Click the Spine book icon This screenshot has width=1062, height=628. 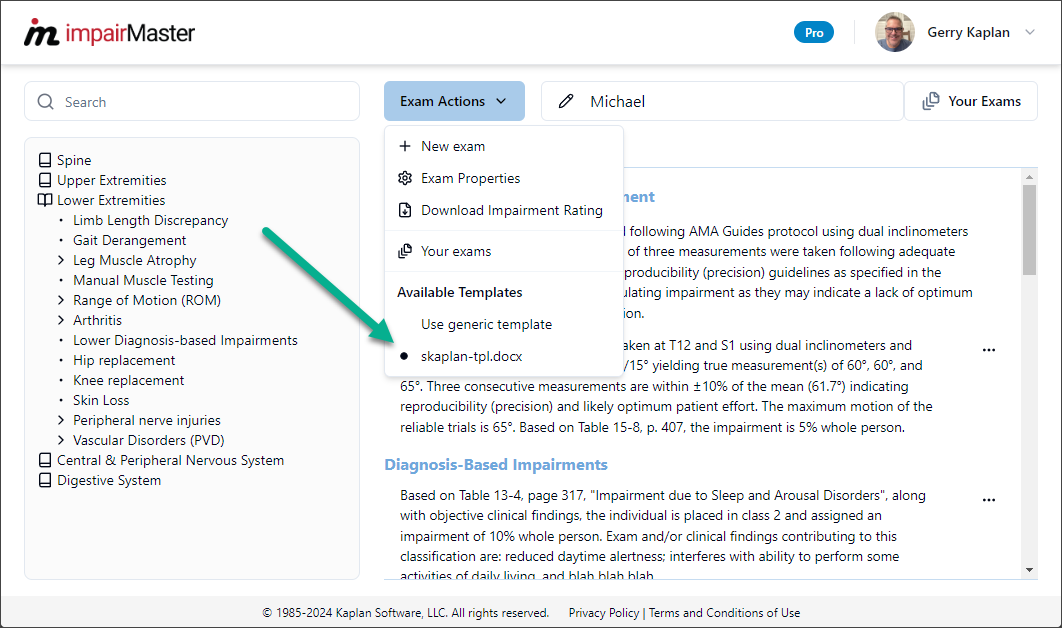[x=45, y=160]
